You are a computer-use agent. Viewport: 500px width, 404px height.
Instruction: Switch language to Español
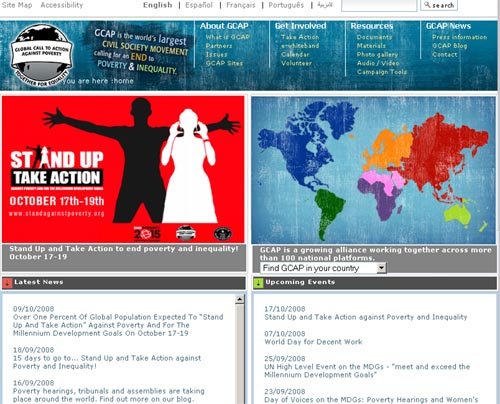199,5
